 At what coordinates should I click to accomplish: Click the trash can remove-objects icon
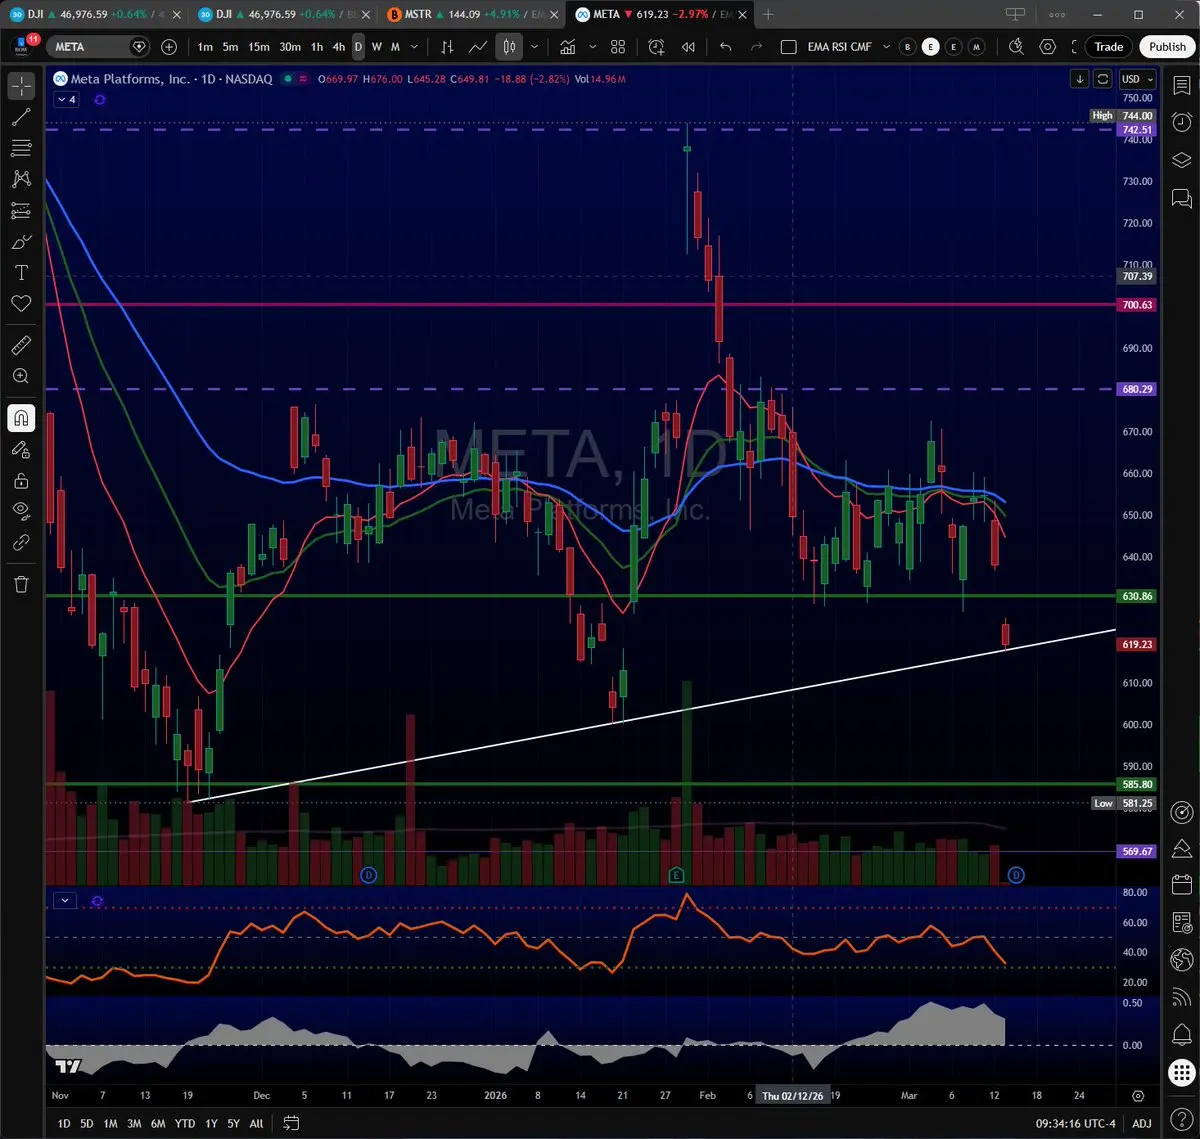[x=21, y=583]
